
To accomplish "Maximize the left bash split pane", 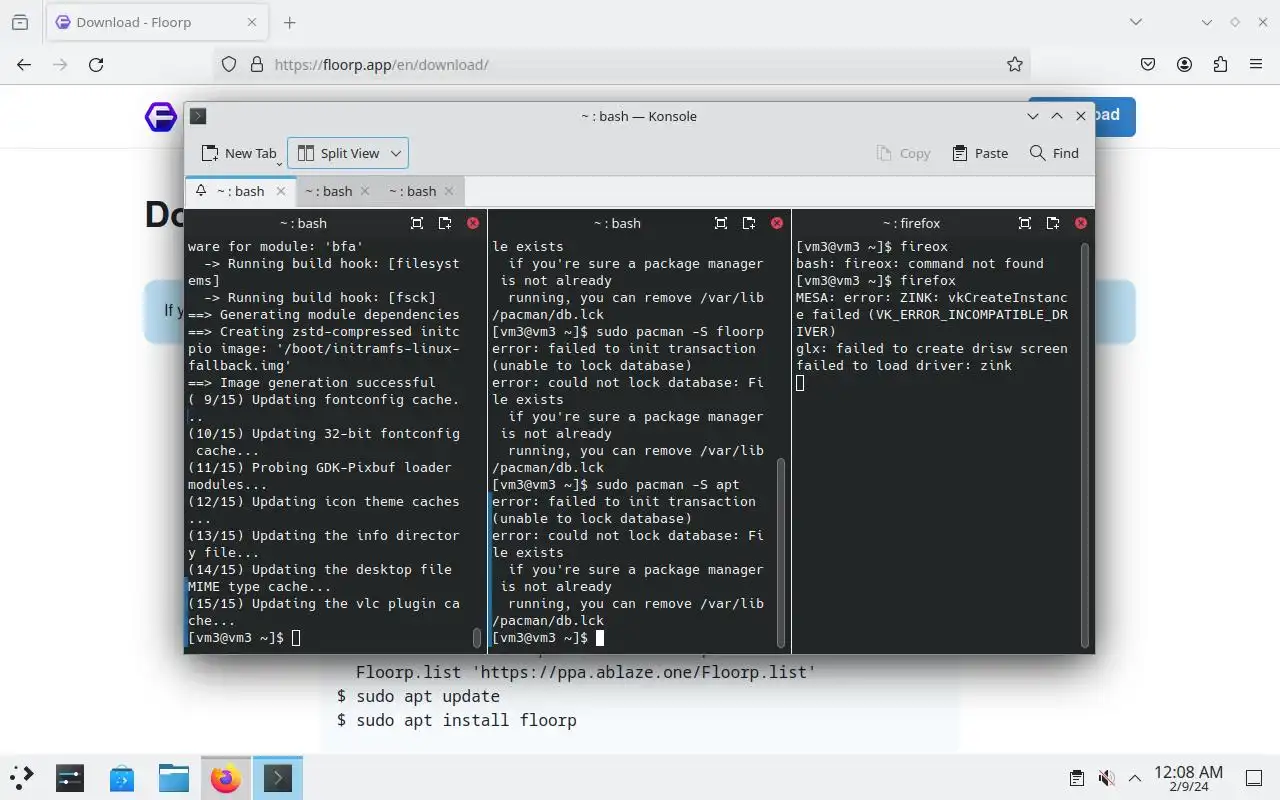I will [x=417, y=223].
